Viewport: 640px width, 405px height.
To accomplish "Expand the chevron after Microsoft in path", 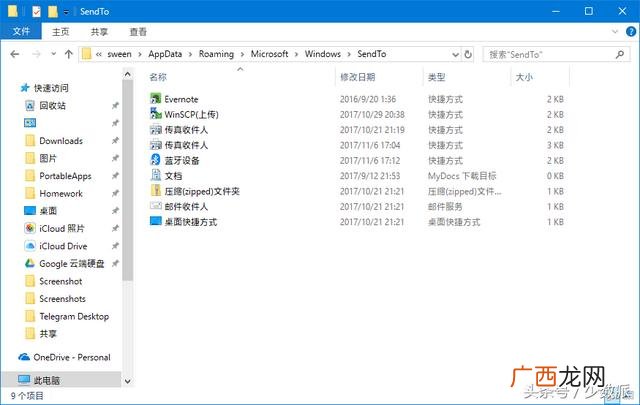I will tap(296, 54).
